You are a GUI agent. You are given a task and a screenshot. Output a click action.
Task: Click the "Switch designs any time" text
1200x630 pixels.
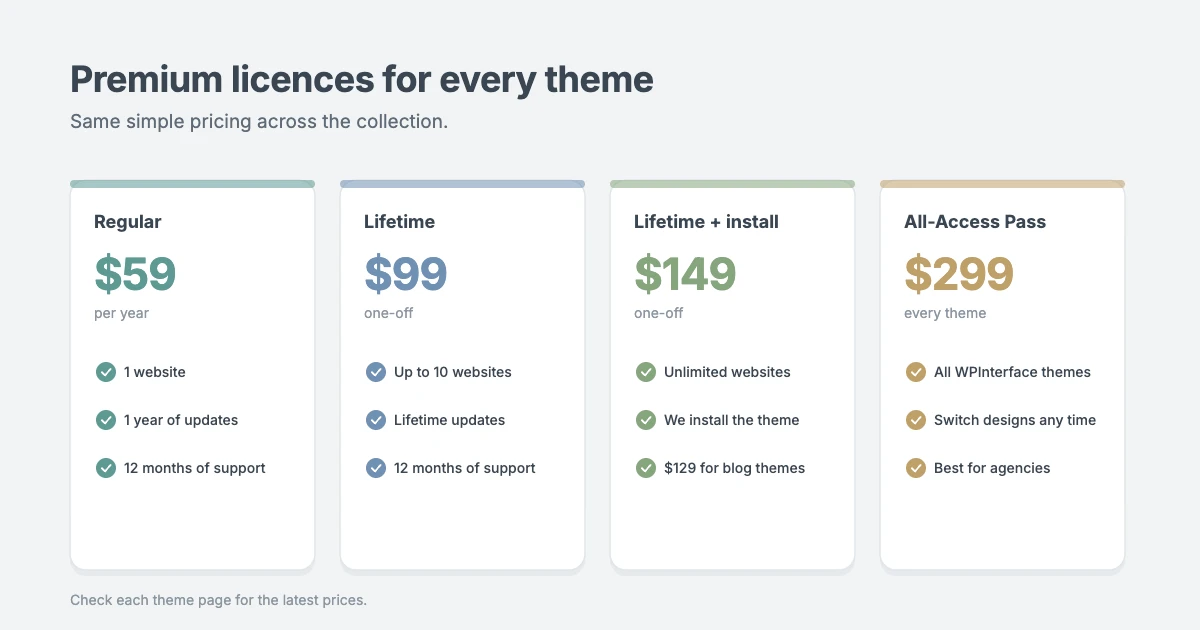[1015, 420]
